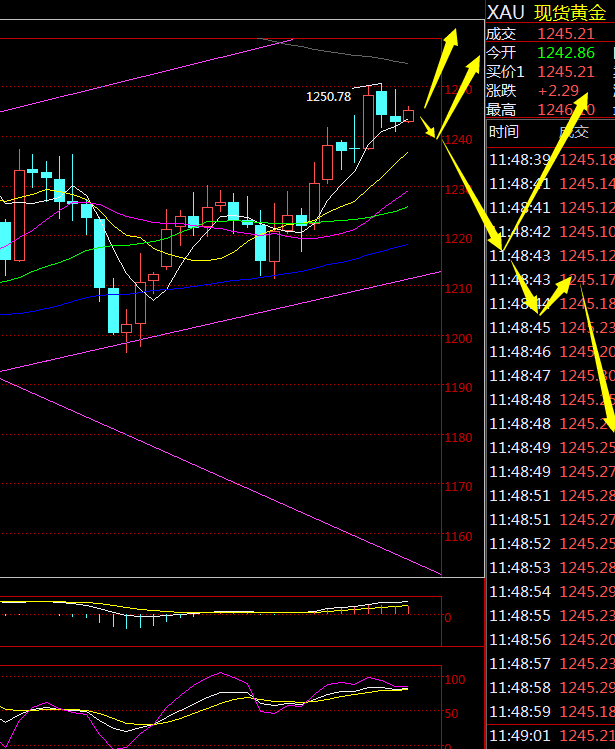The image size is (615, 749).
Task: Select the tick row at 11:48:46
Action: (x=551, y=352)
